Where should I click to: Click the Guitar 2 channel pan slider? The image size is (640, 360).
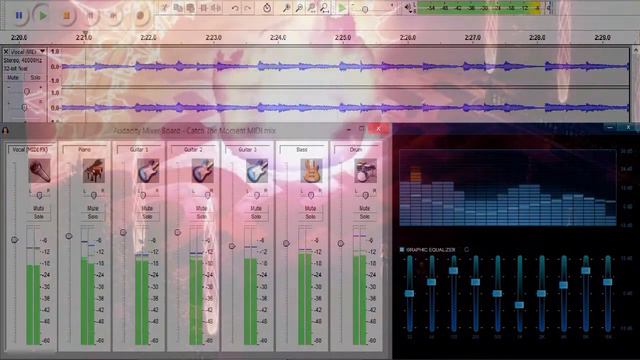coord(207,195)
